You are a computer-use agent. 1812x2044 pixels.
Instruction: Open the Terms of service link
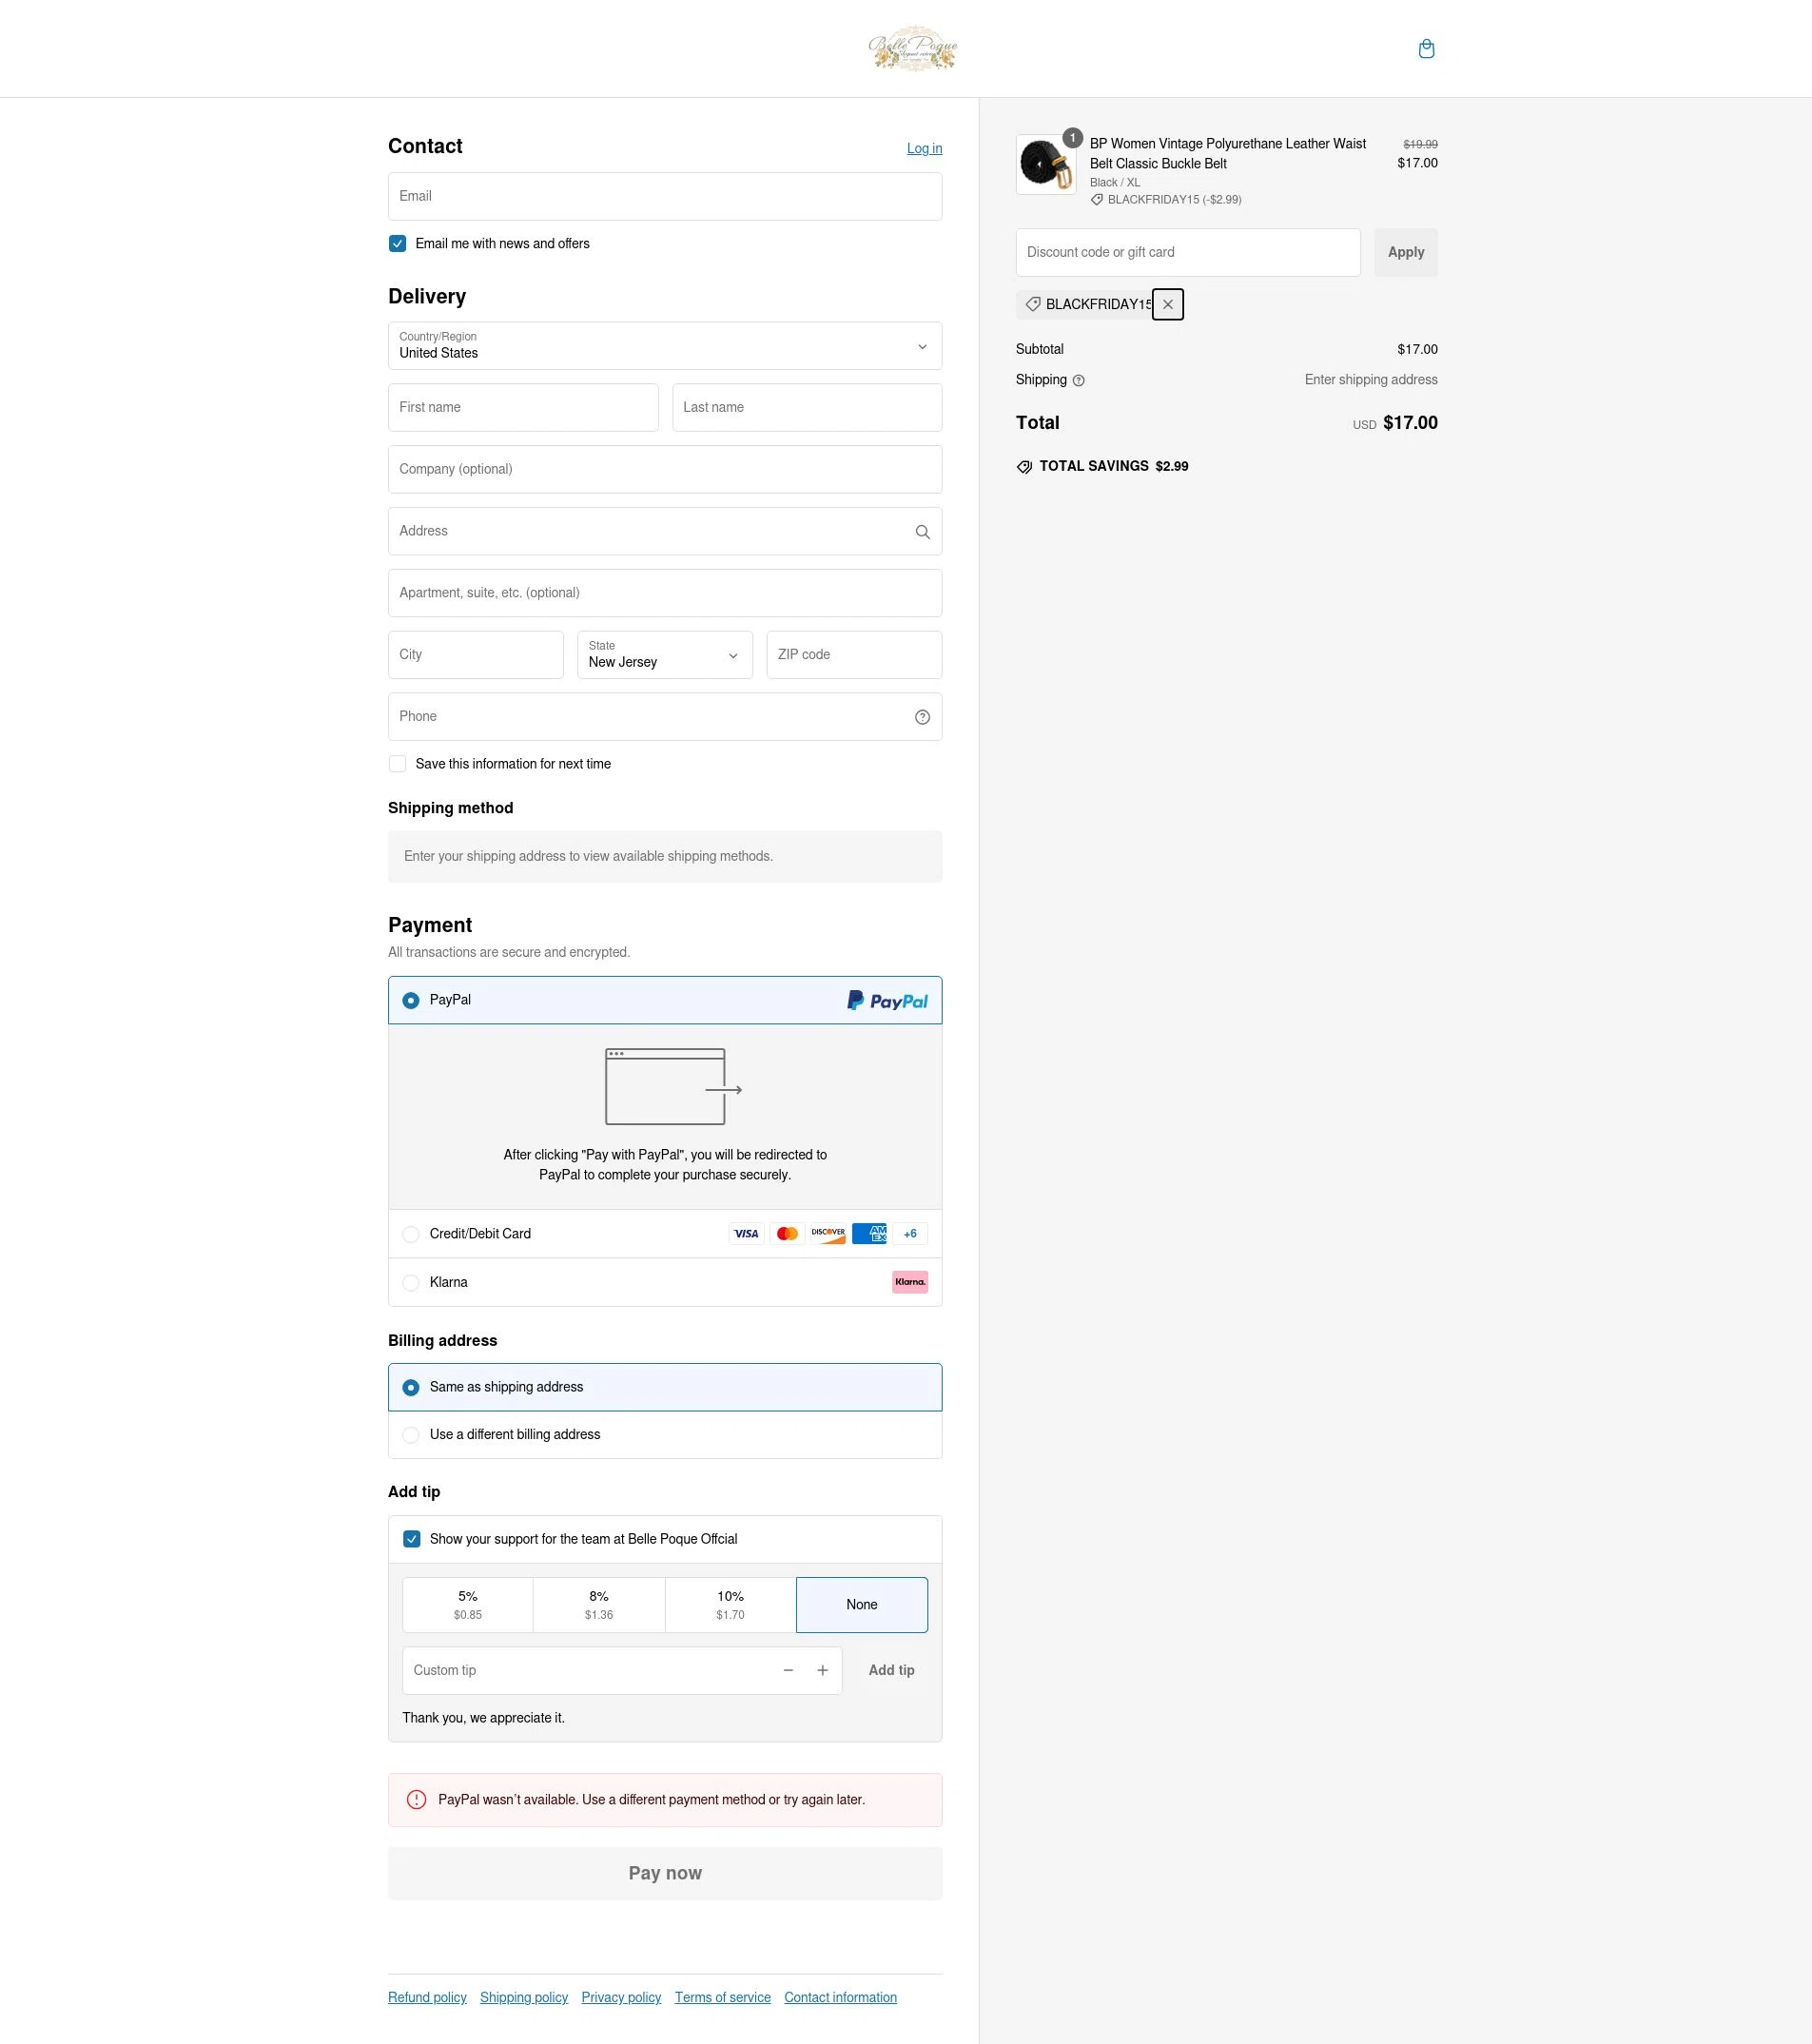[723, 1997]
